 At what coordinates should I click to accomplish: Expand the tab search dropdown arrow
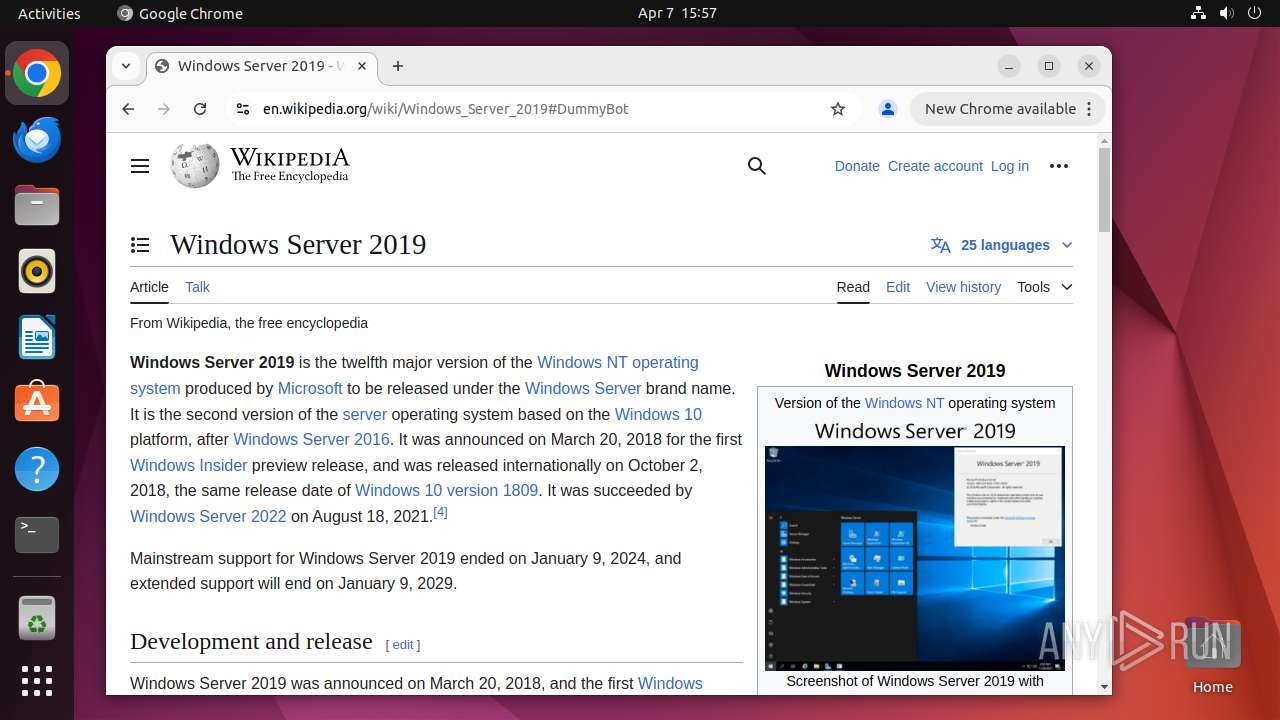[126, 66]
